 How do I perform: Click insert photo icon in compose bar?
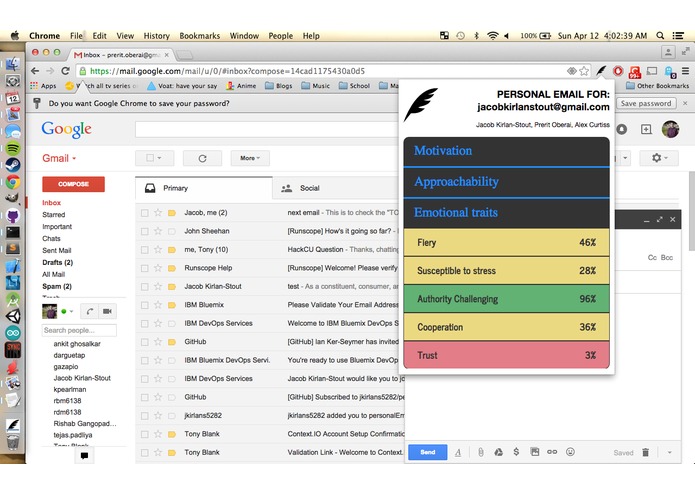click(x=535, y=452)
